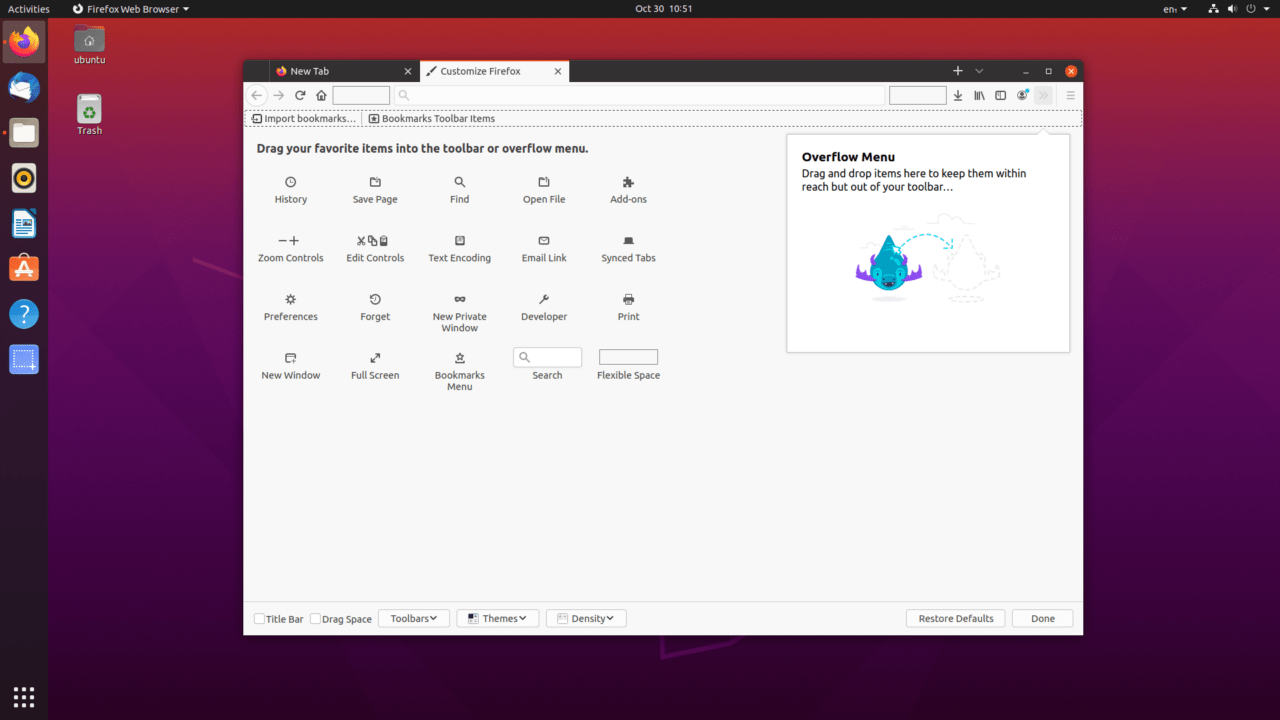This screenshot has height=720, width=1280.
Task: Open the Trash desktop icon
Action: click(x=89, y=115)
